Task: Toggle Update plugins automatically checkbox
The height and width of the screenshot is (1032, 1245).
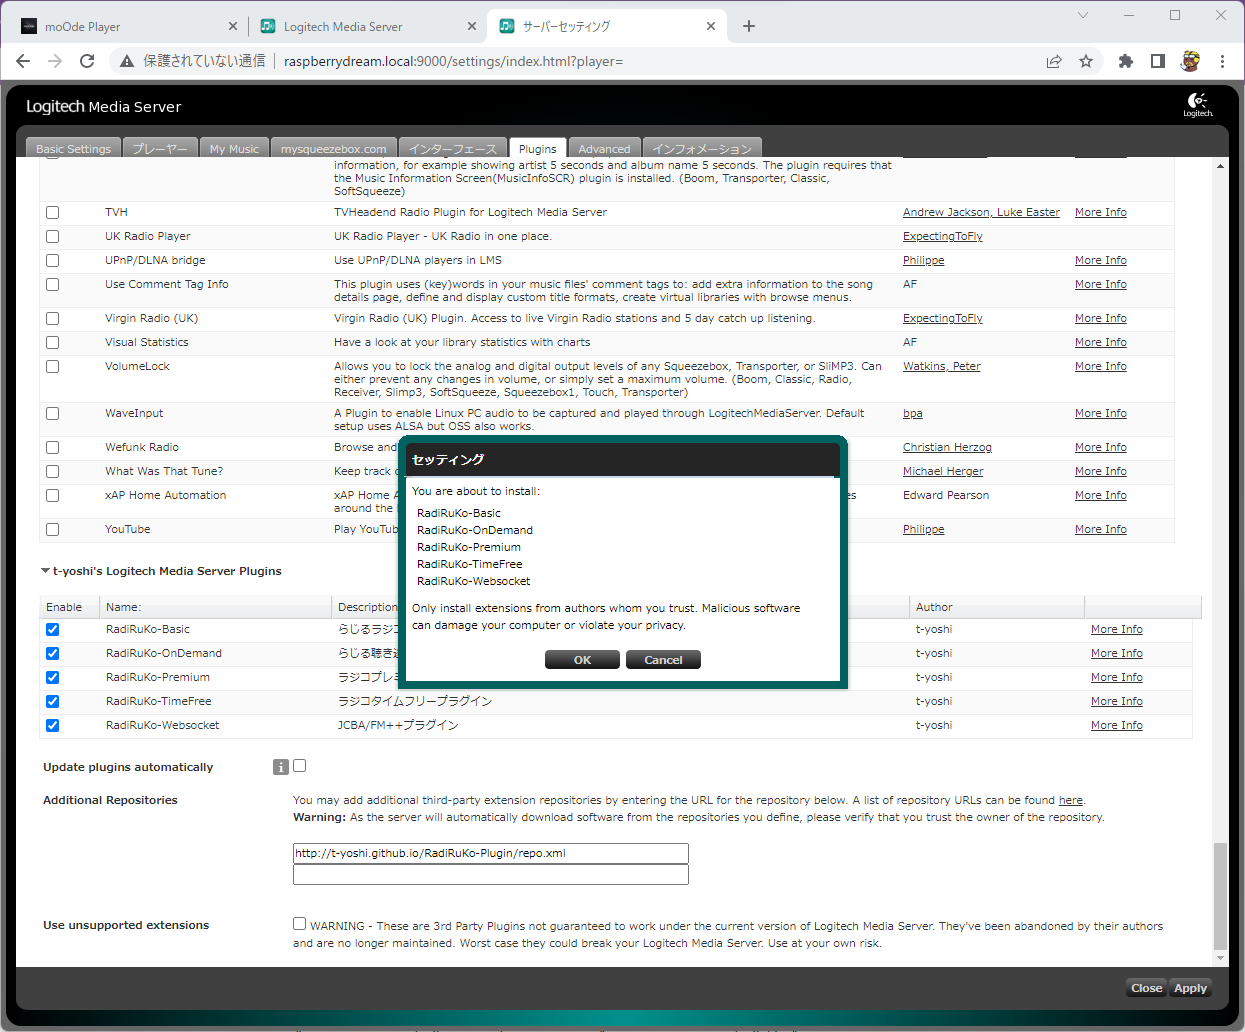Action: (x=299, y=766)
